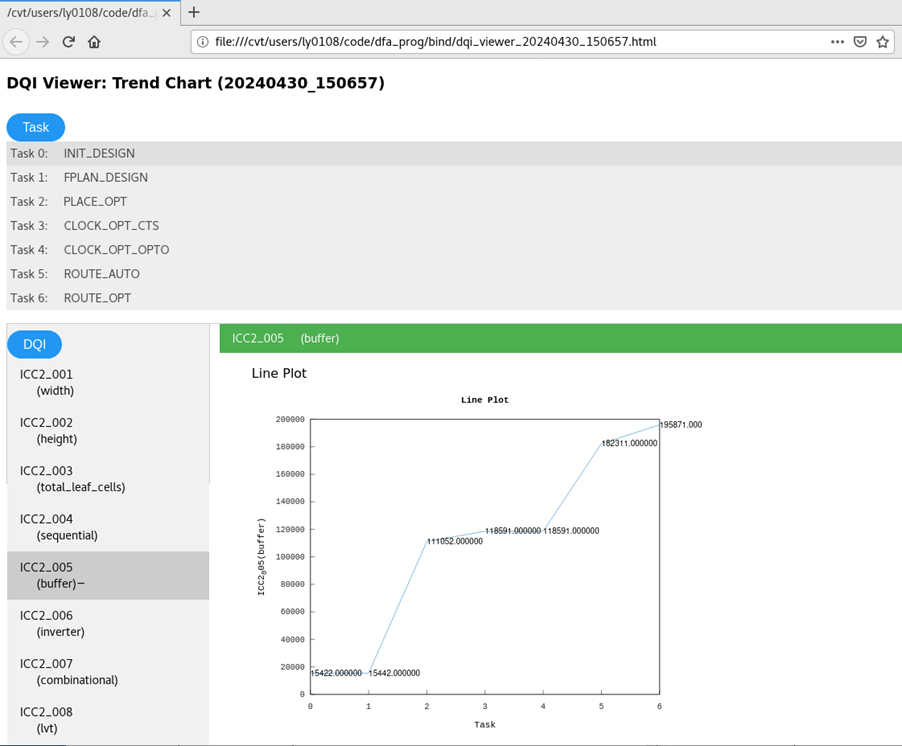This screenshot has width=902, height=746.
Task: Select Task 3 CLOCK_OPT_CTS row
Action: pos(110,226)
